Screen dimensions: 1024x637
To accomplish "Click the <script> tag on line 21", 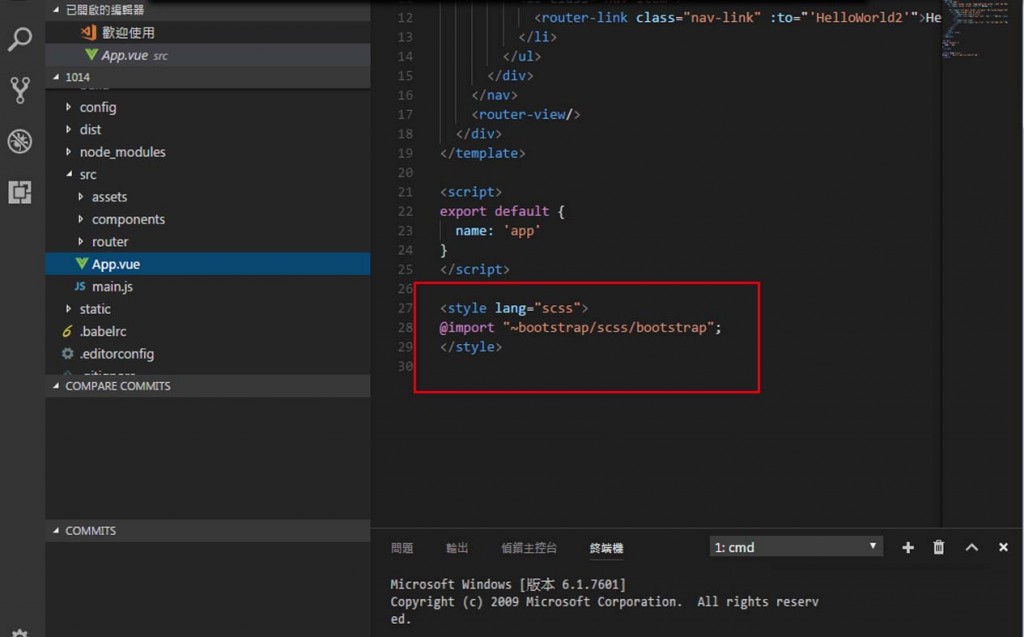I will point(471,192).
